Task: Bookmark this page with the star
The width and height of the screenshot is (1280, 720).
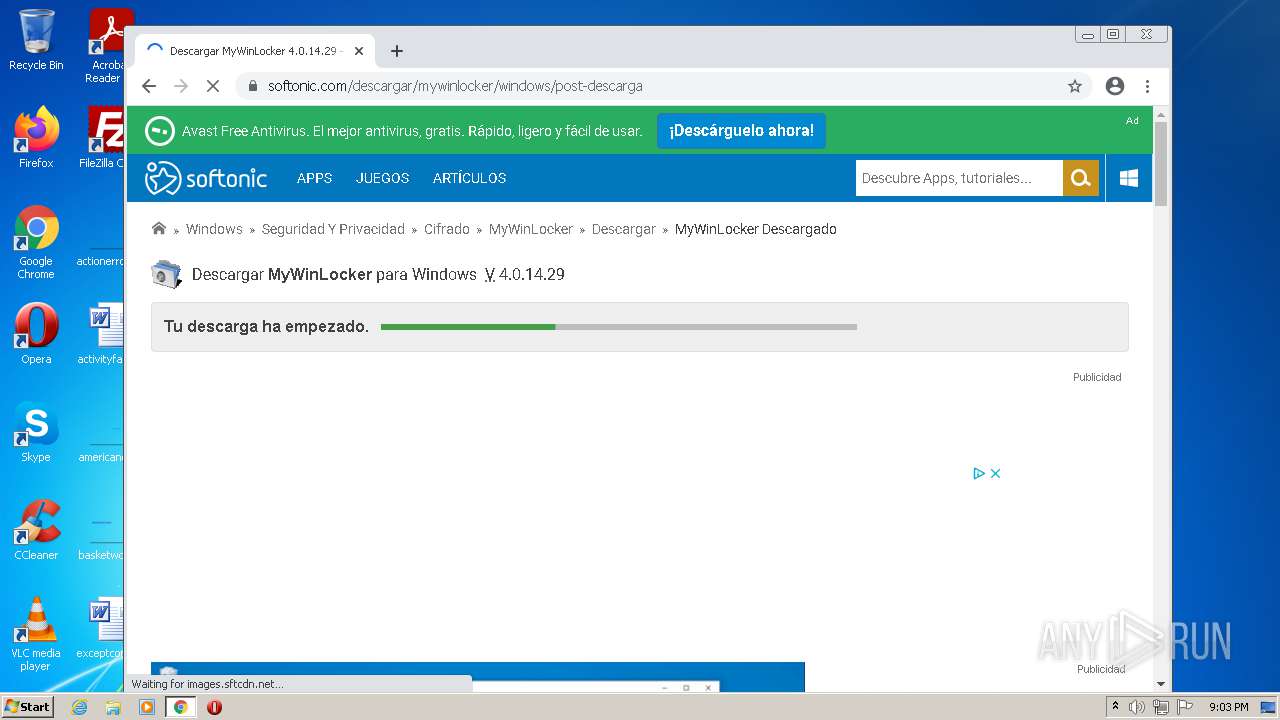Action: coord(1075,86)
